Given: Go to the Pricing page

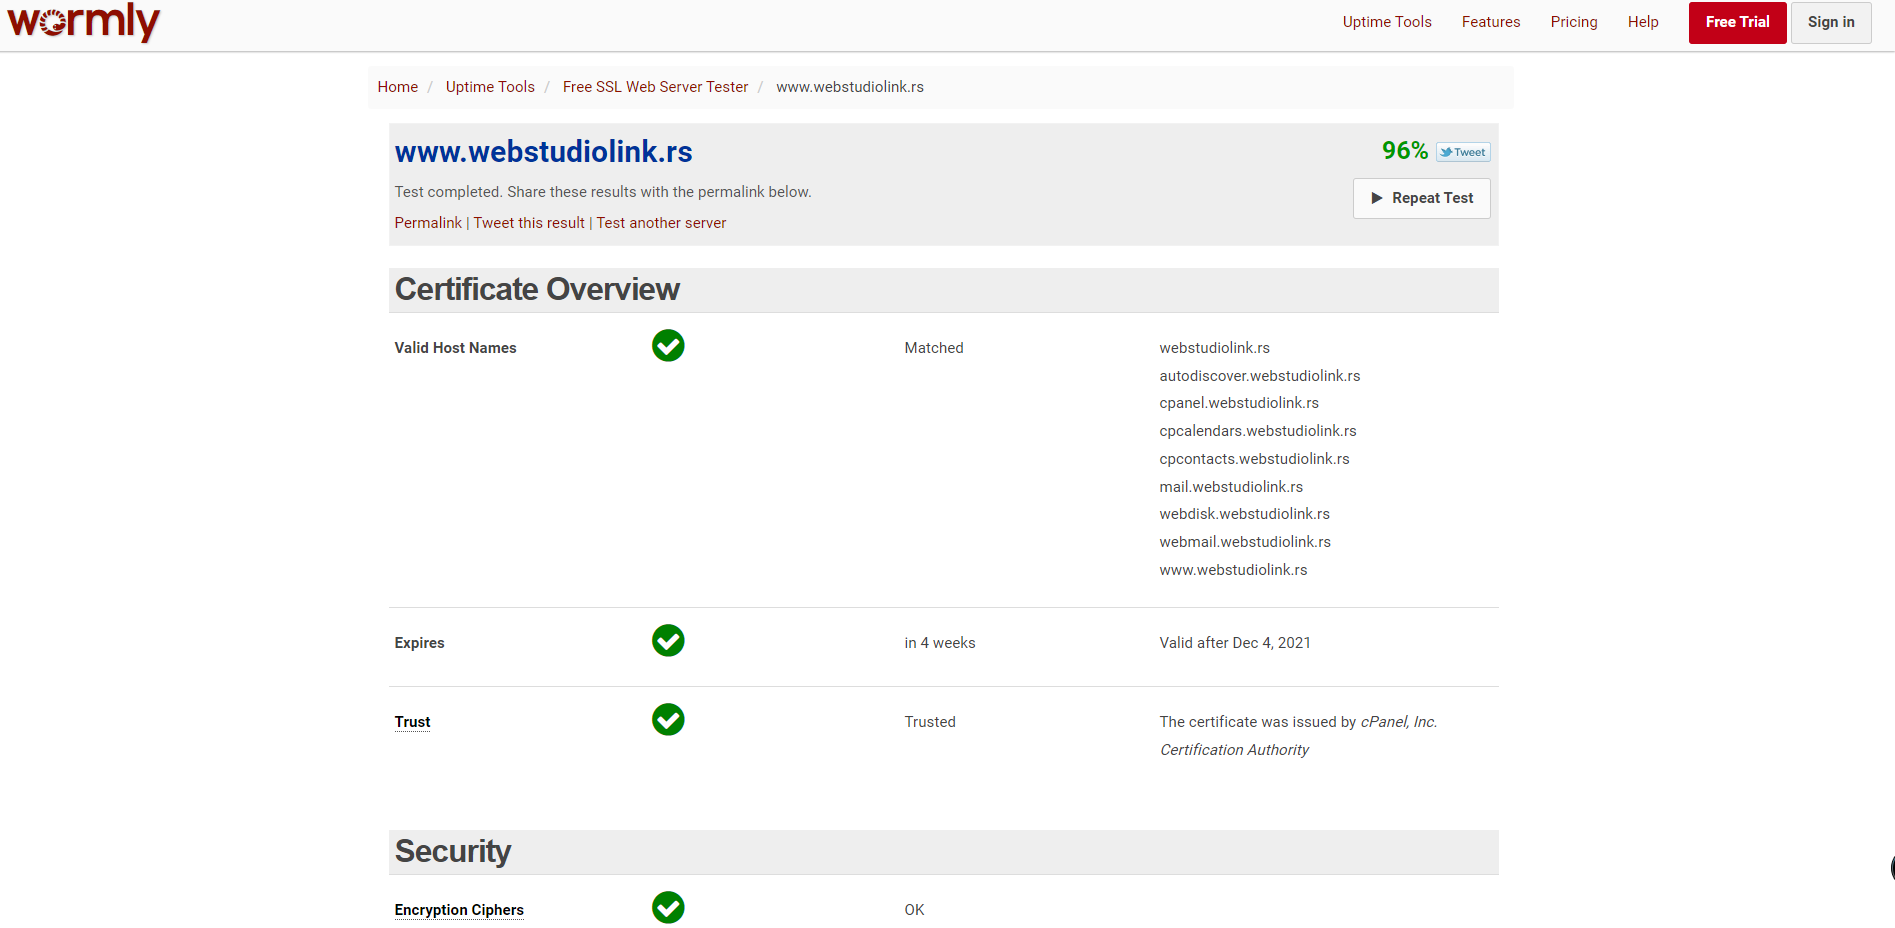Looking at the screenshot, I should point(1574,22).
